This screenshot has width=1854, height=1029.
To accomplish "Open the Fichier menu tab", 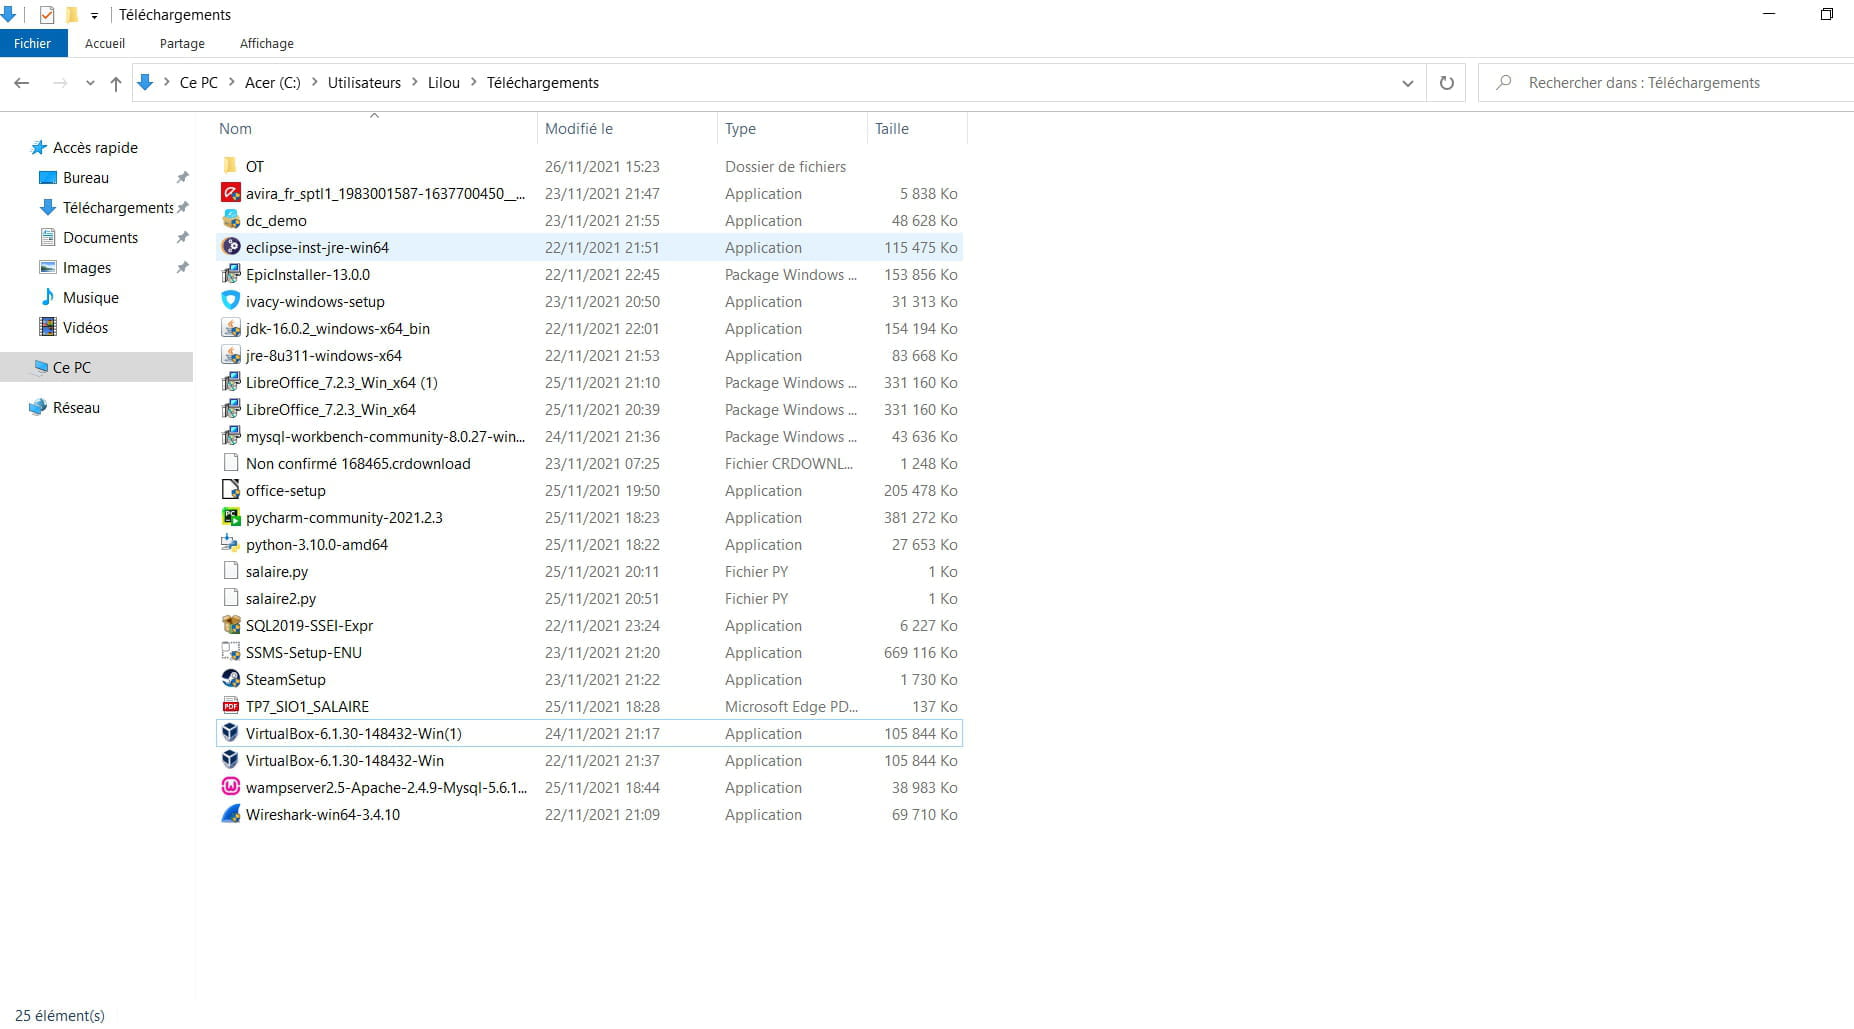I will click(33, 43).
